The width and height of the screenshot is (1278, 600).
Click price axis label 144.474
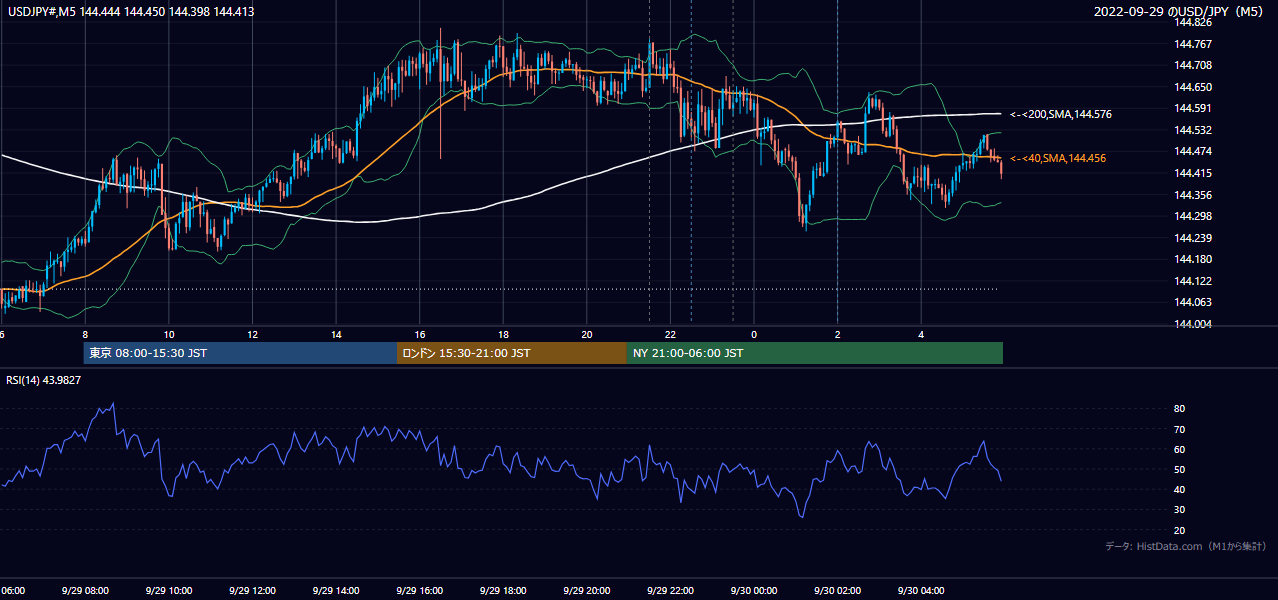pos(1193,151)
